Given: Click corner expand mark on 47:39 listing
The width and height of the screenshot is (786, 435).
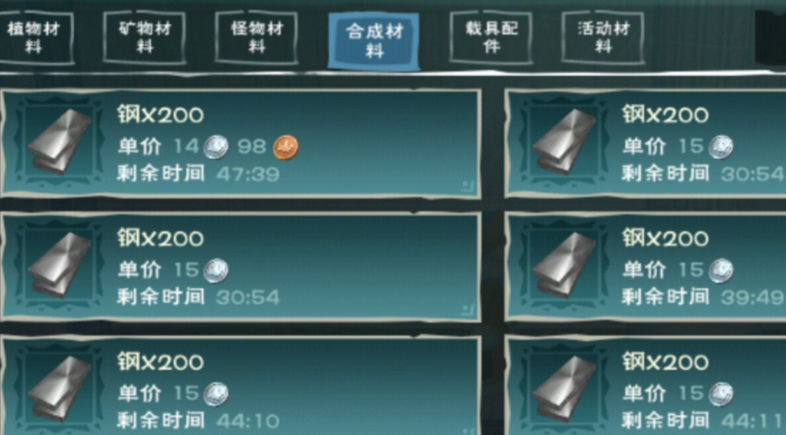Looking at the screenshot, I should click(468, 186).
